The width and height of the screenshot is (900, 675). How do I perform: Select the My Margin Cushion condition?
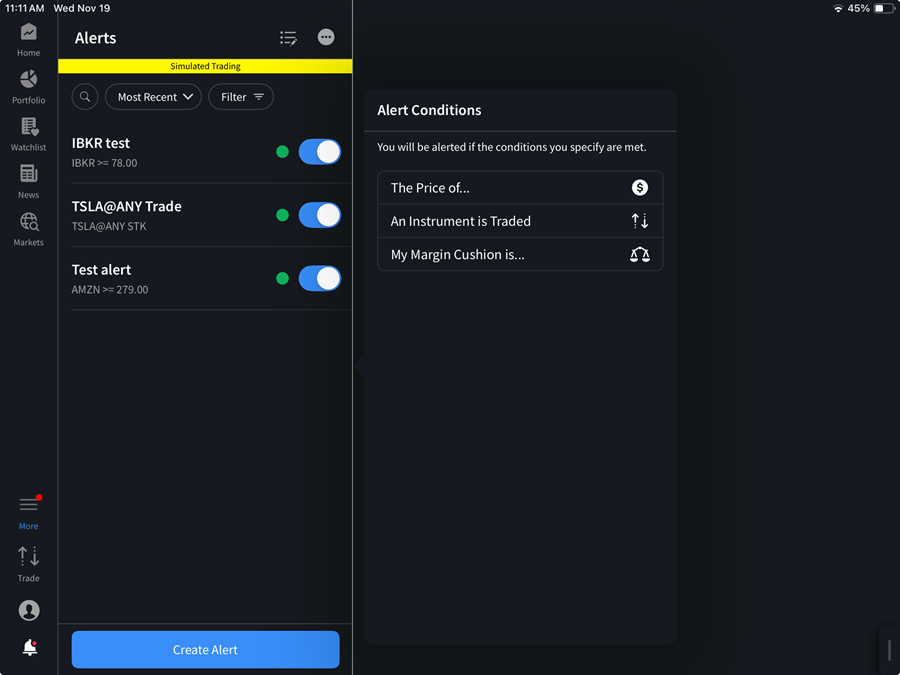point(520,254)
